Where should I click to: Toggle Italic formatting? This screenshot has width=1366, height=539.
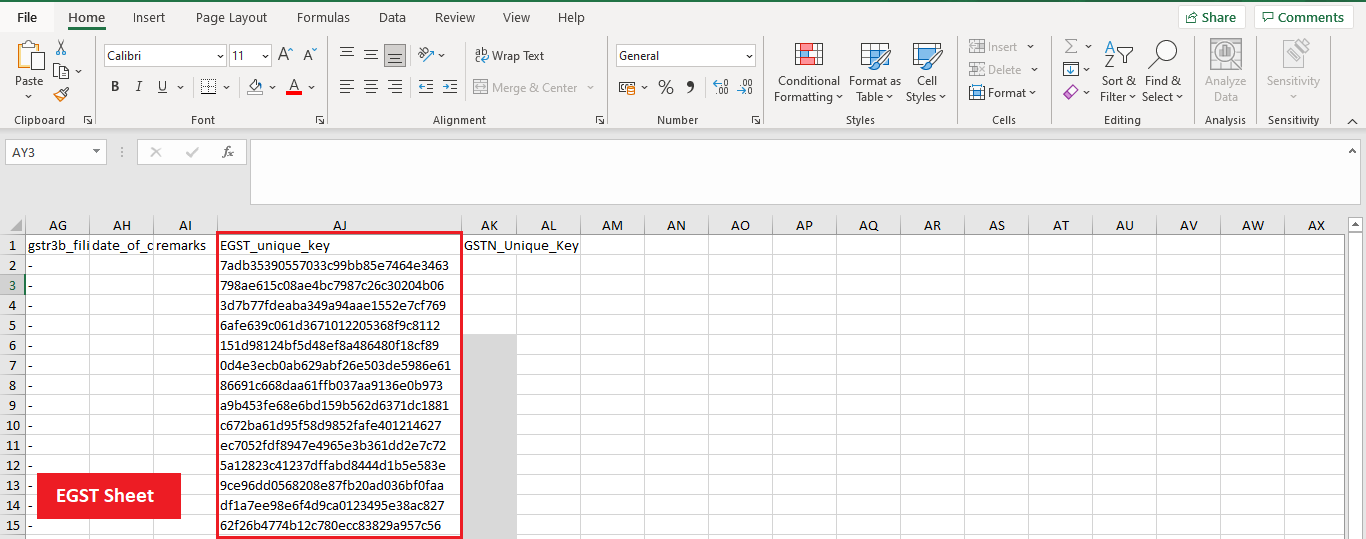pos(139,87)
